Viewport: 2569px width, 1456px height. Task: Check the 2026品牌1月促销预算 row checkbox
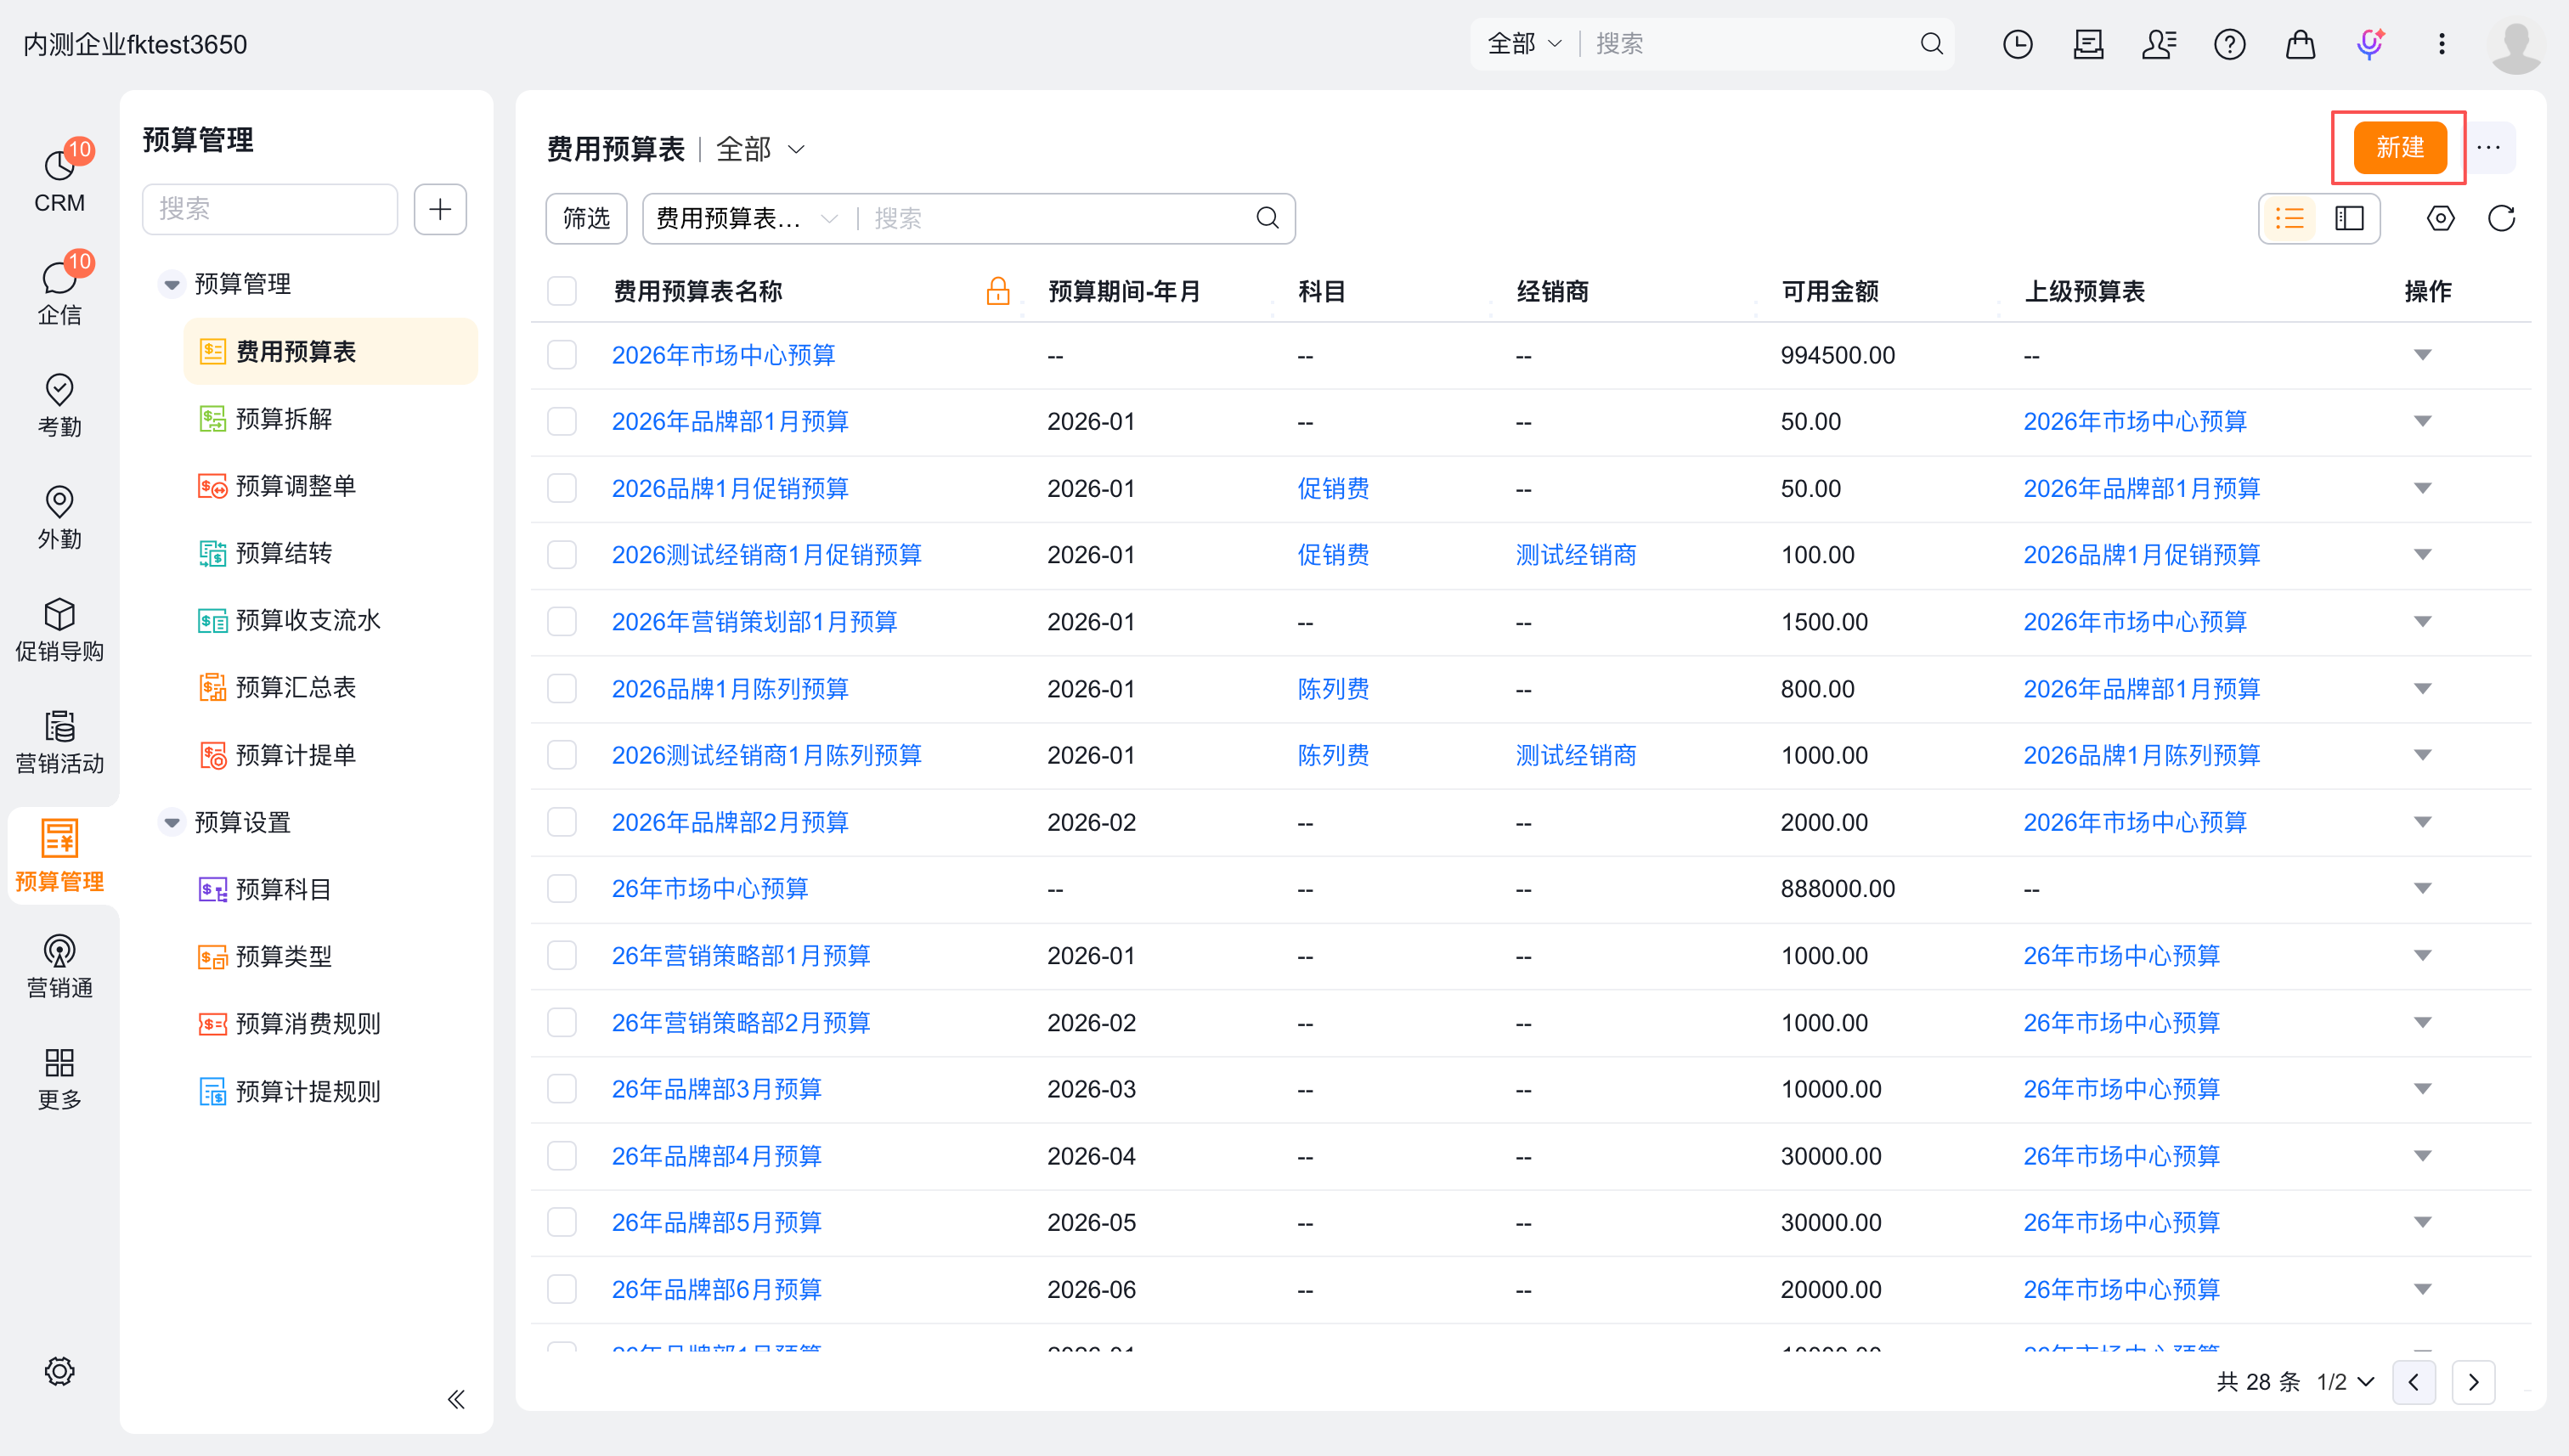coord(562,488)
